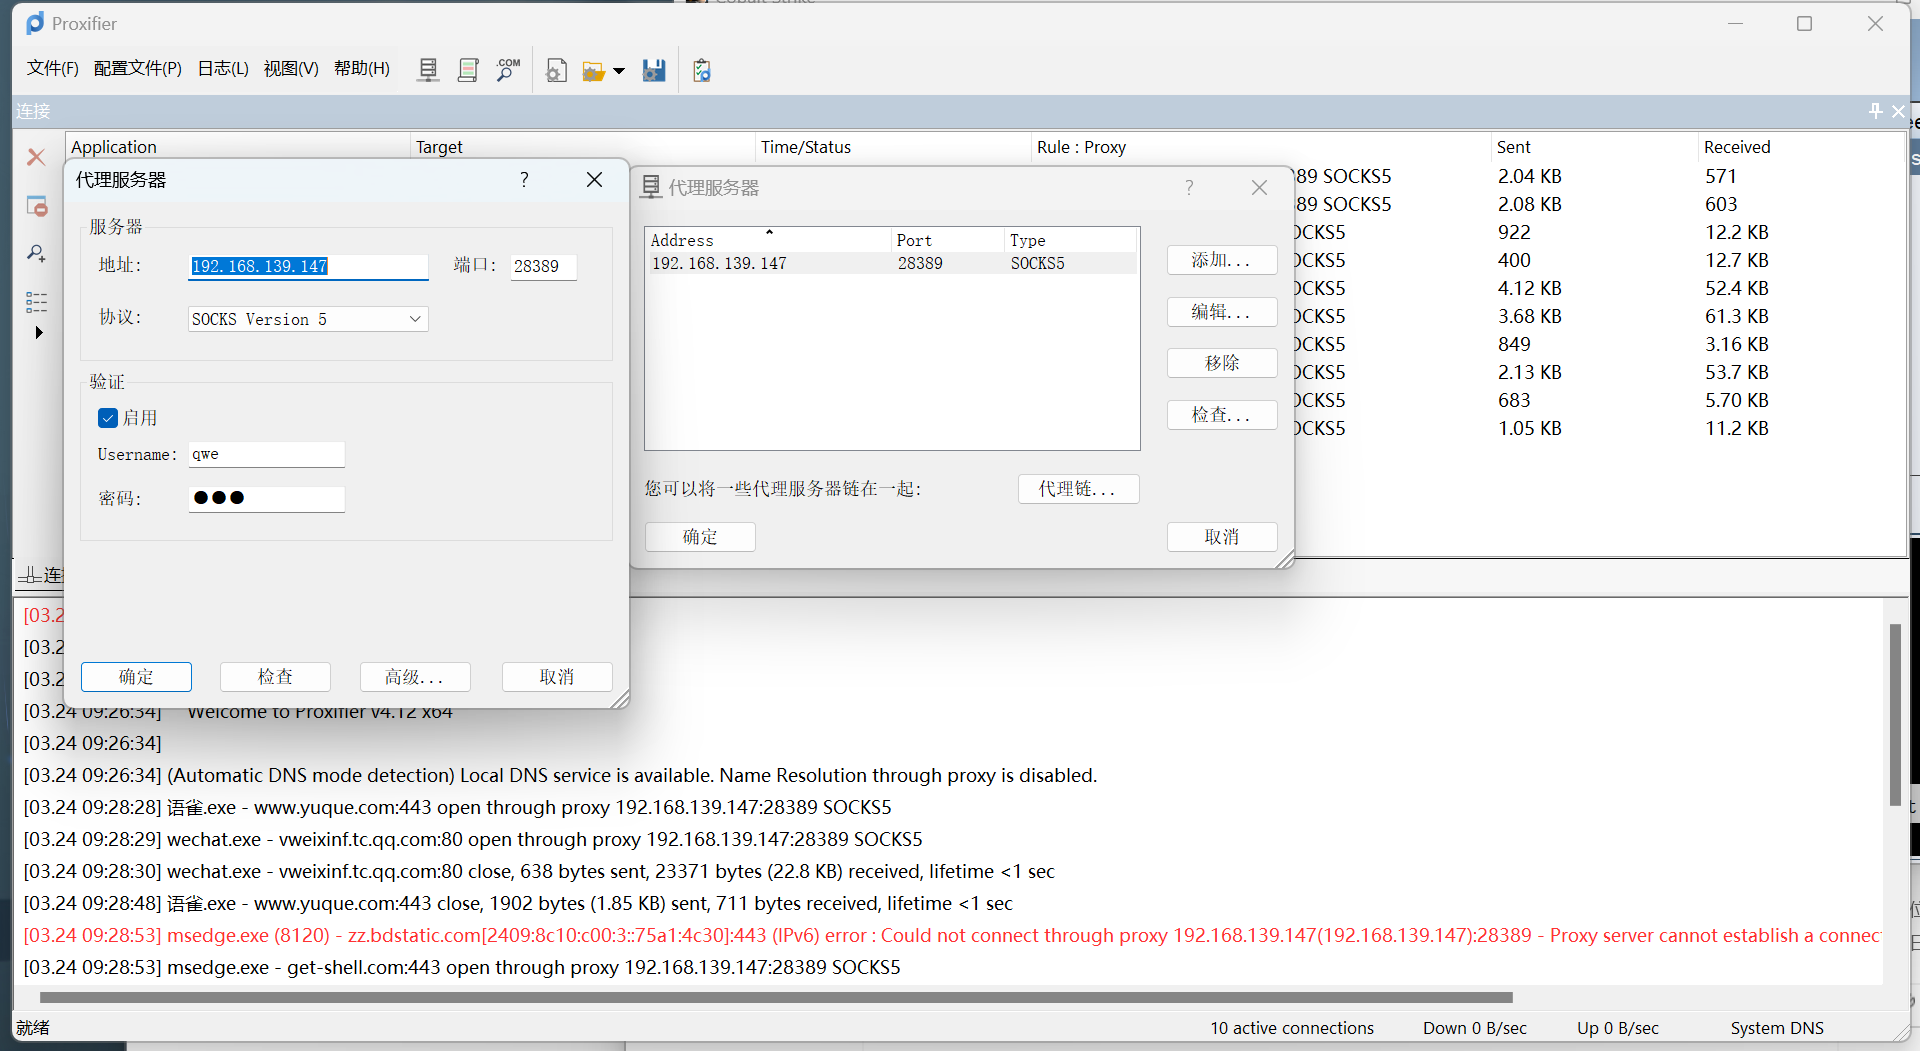Click the sidebar search user icon
Image resolution: width=1920 pixels, height=1051 pixels.
36,253
